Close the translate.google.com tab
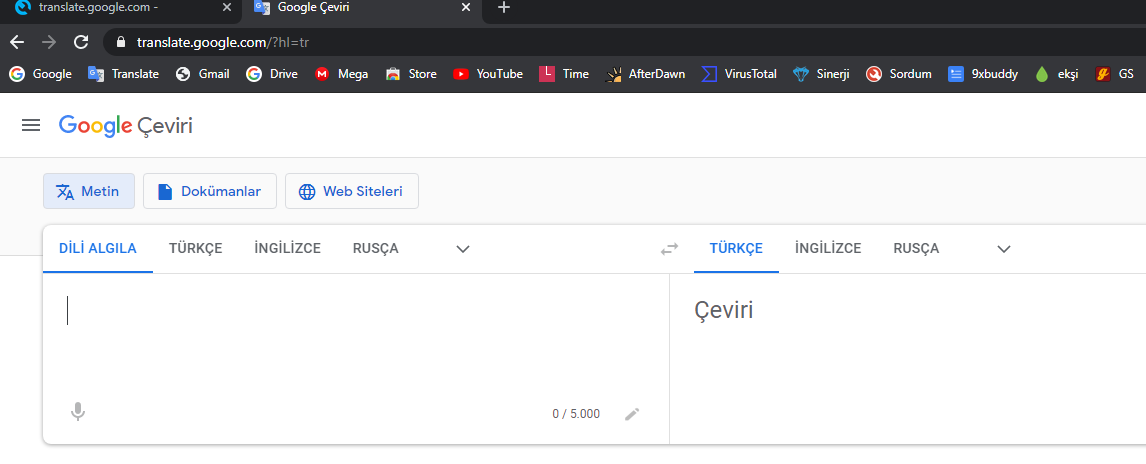 coord(227,7)
